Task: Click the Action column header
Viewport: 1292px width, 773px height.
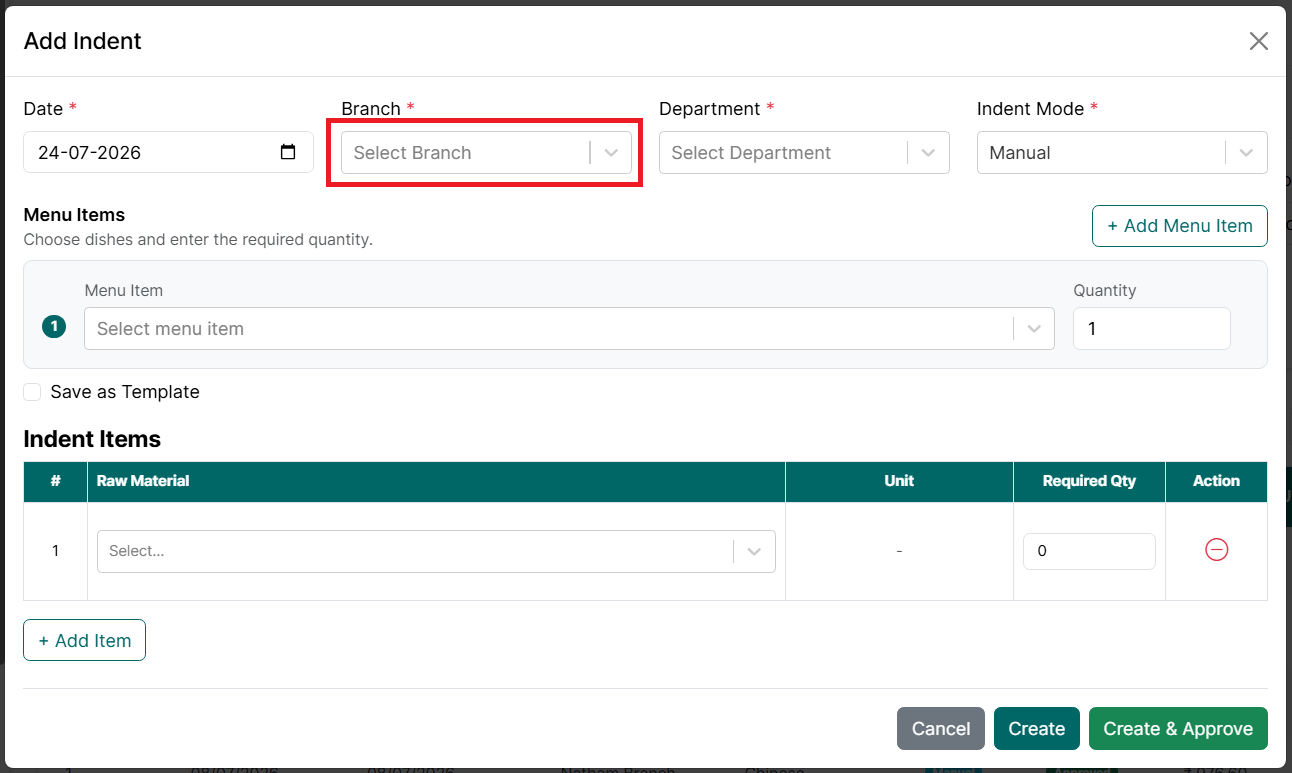Action: (1216, 481)
